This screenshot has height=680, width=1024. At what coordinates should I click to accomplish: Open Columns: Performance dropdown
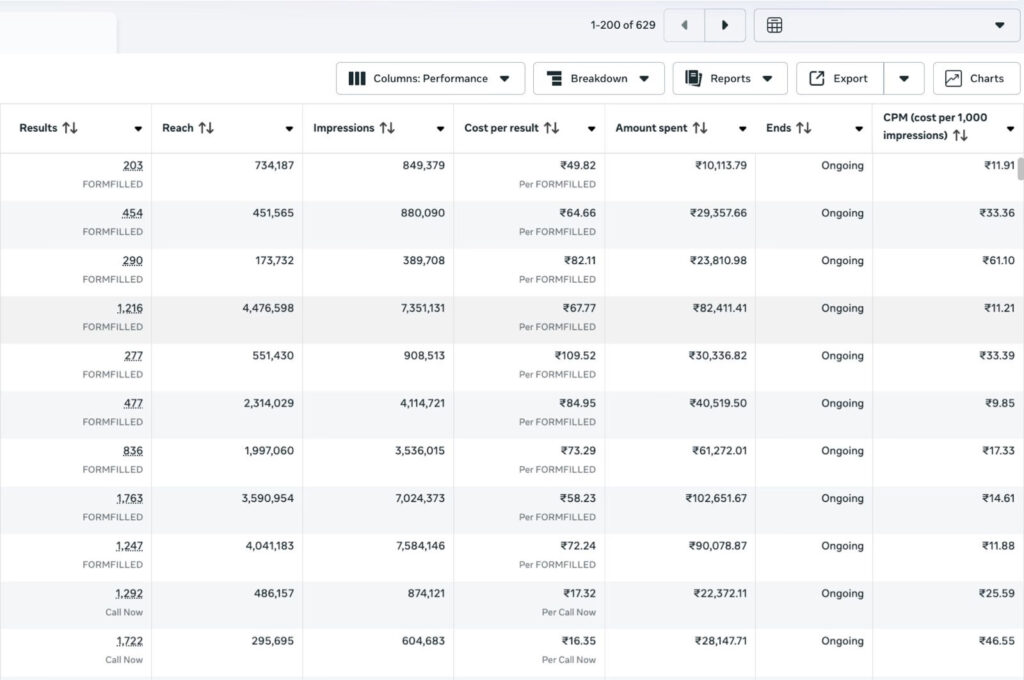tap(430, 79)
